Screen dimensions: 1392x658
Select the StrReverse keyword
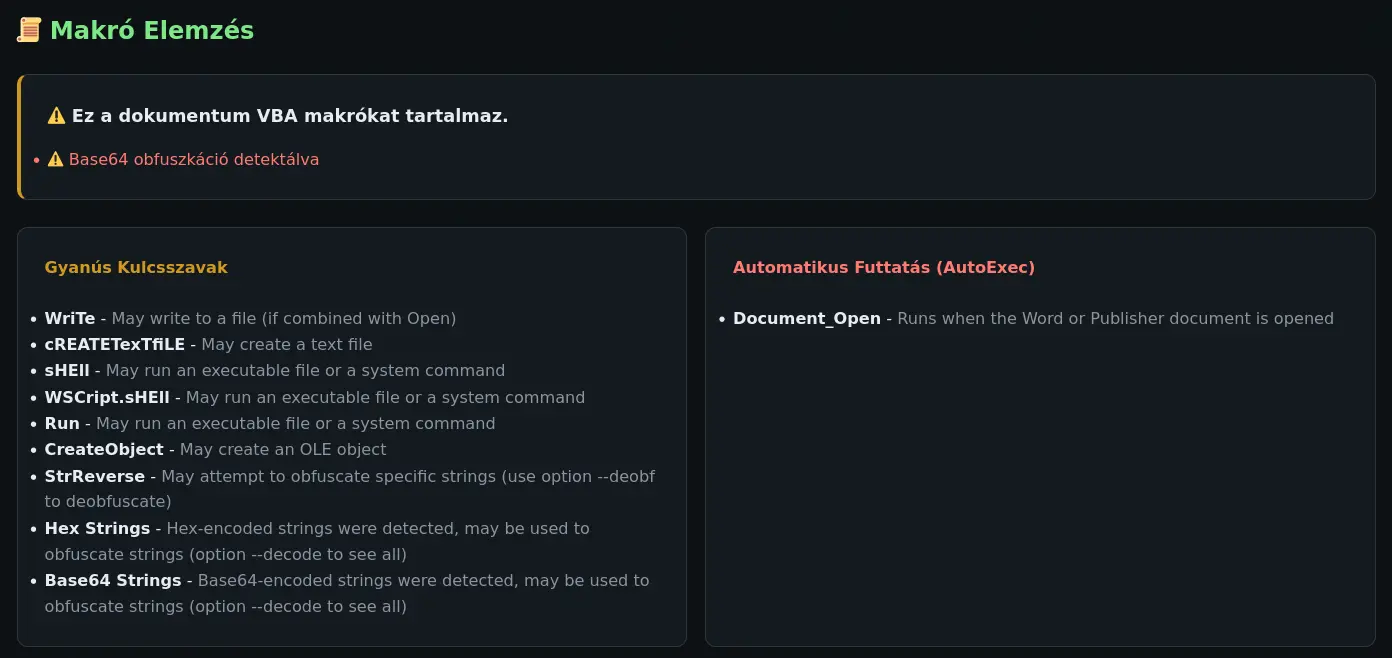(95, 477)
